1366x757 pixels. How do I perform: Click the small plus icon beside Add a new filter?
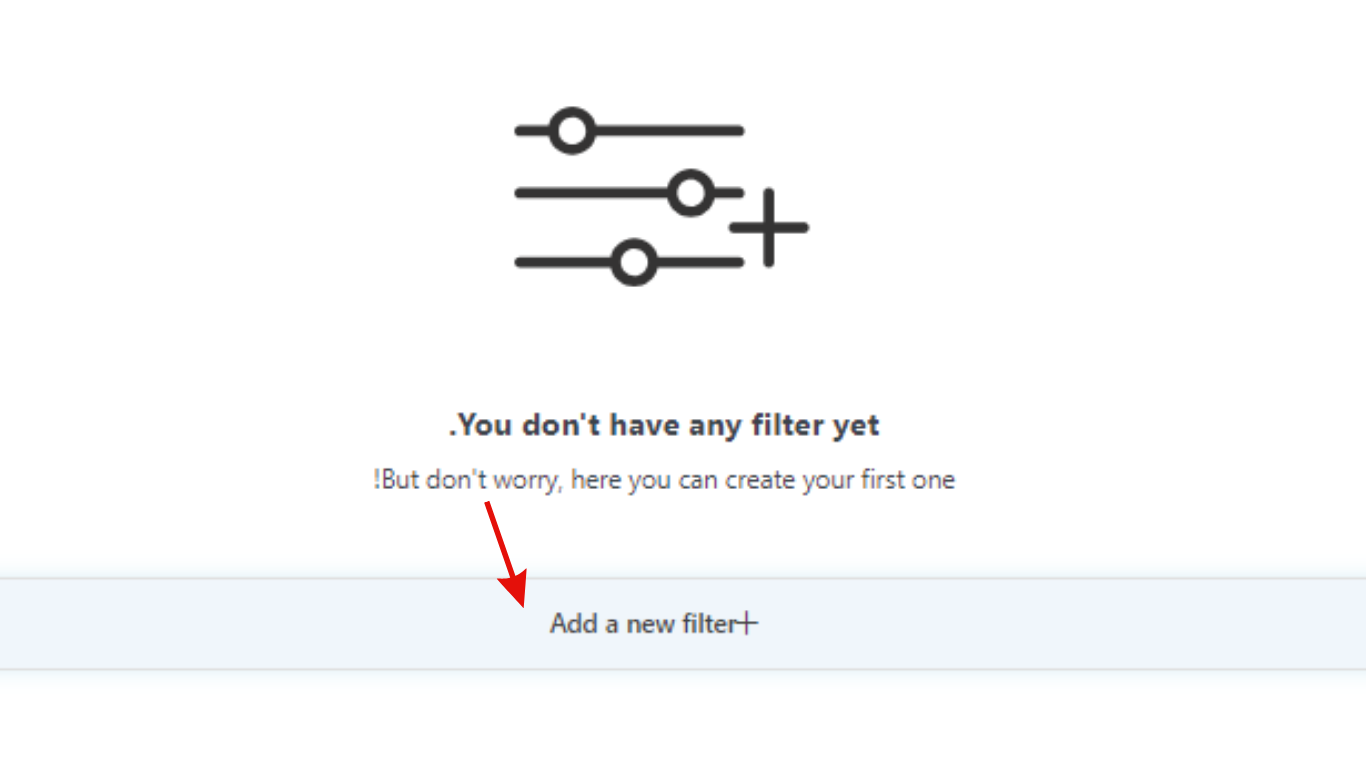click(747, 624)
